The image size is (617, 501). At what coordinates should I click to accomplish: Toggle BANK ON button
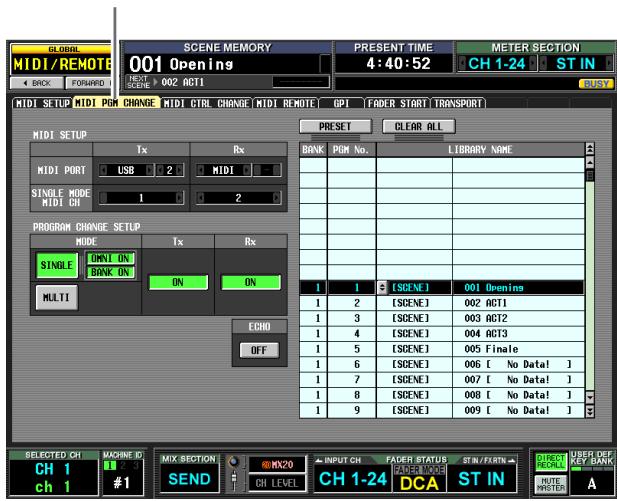coord(111,272)
